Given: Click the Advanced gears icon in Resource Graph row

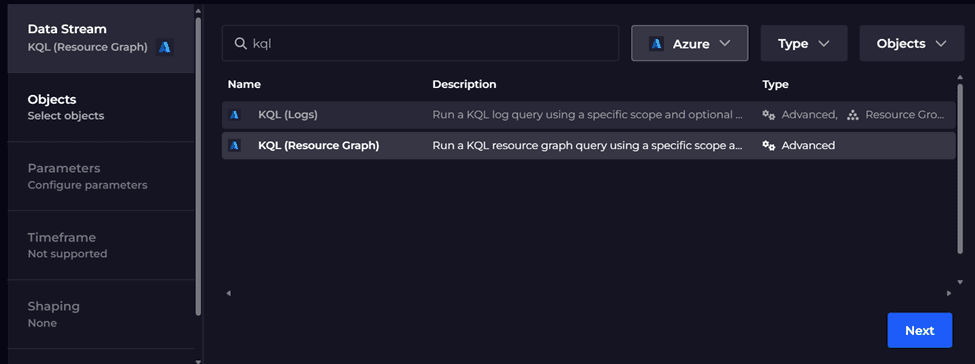Looking at the screenshot, I should [x=769, y=146].
